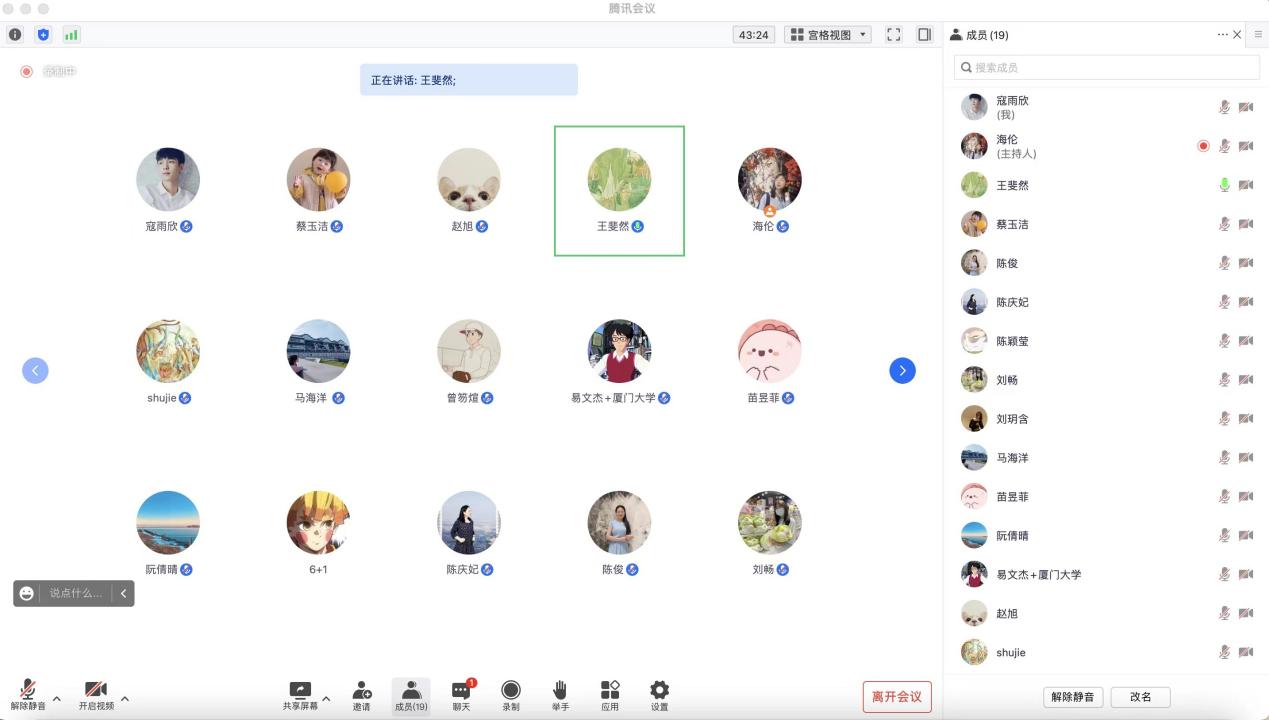Open the Chat (聊天) icon
Image resolution: width=1269 pixels, height=720 pixels.
click(460, 691)
